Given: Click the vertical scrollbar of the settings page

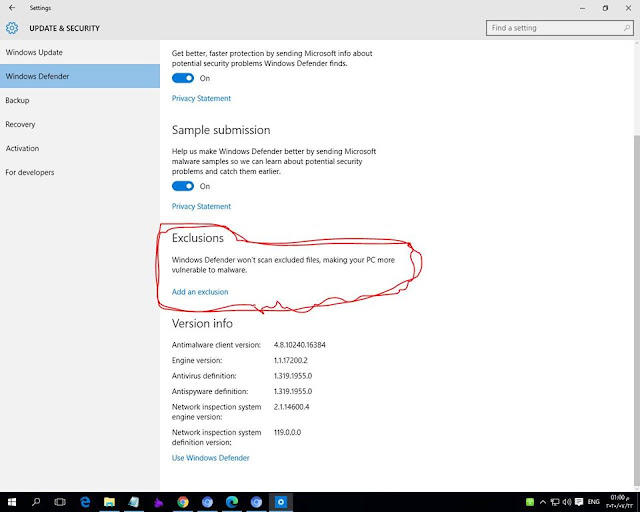Looking at the screenshot, I should [x=637, y=310].
